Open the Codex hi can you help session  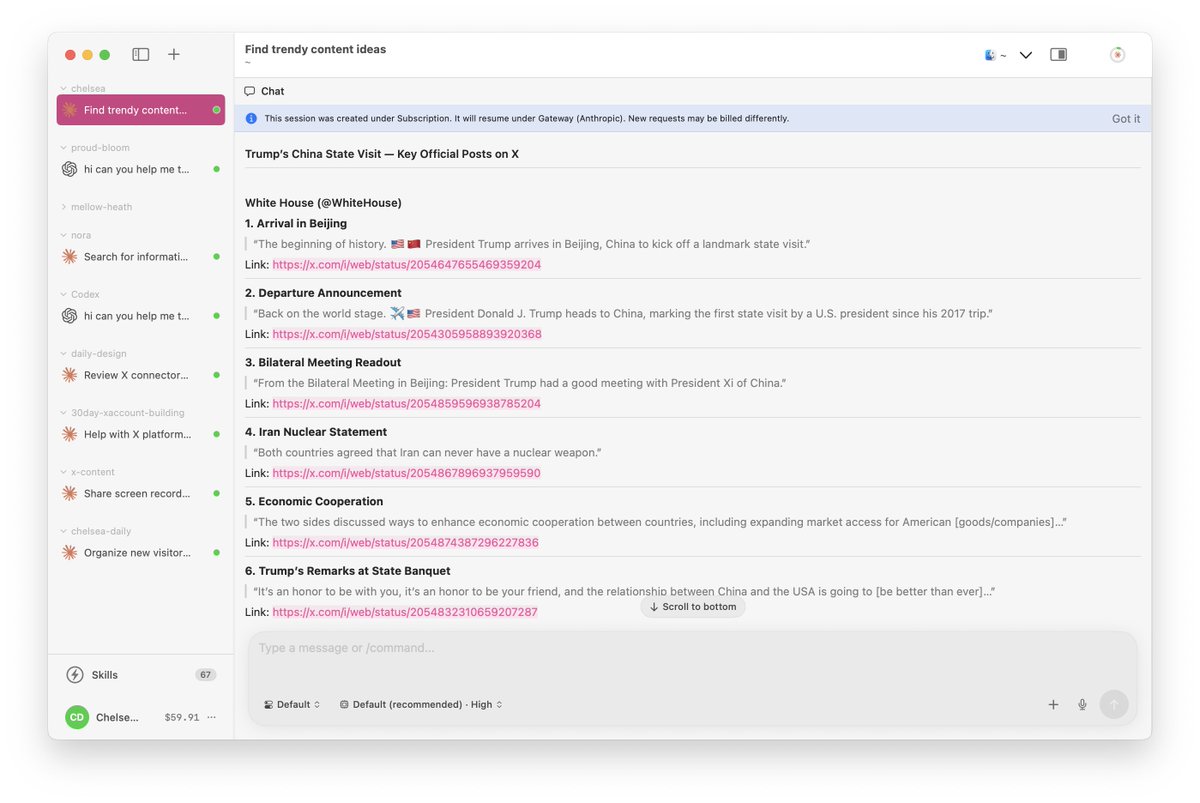(x=141, y=316)
